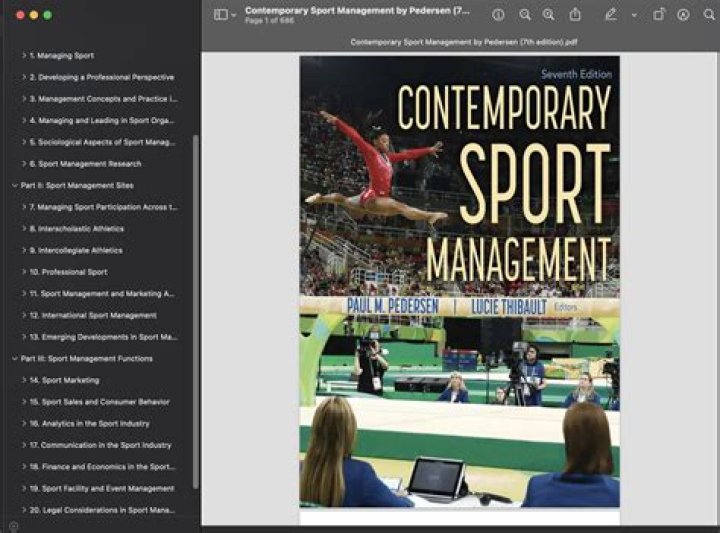The height and width of the screenshot is (533, 720).
Task: Open 17. Communication in the Sport Industry
Action: (x=101, y=445)
